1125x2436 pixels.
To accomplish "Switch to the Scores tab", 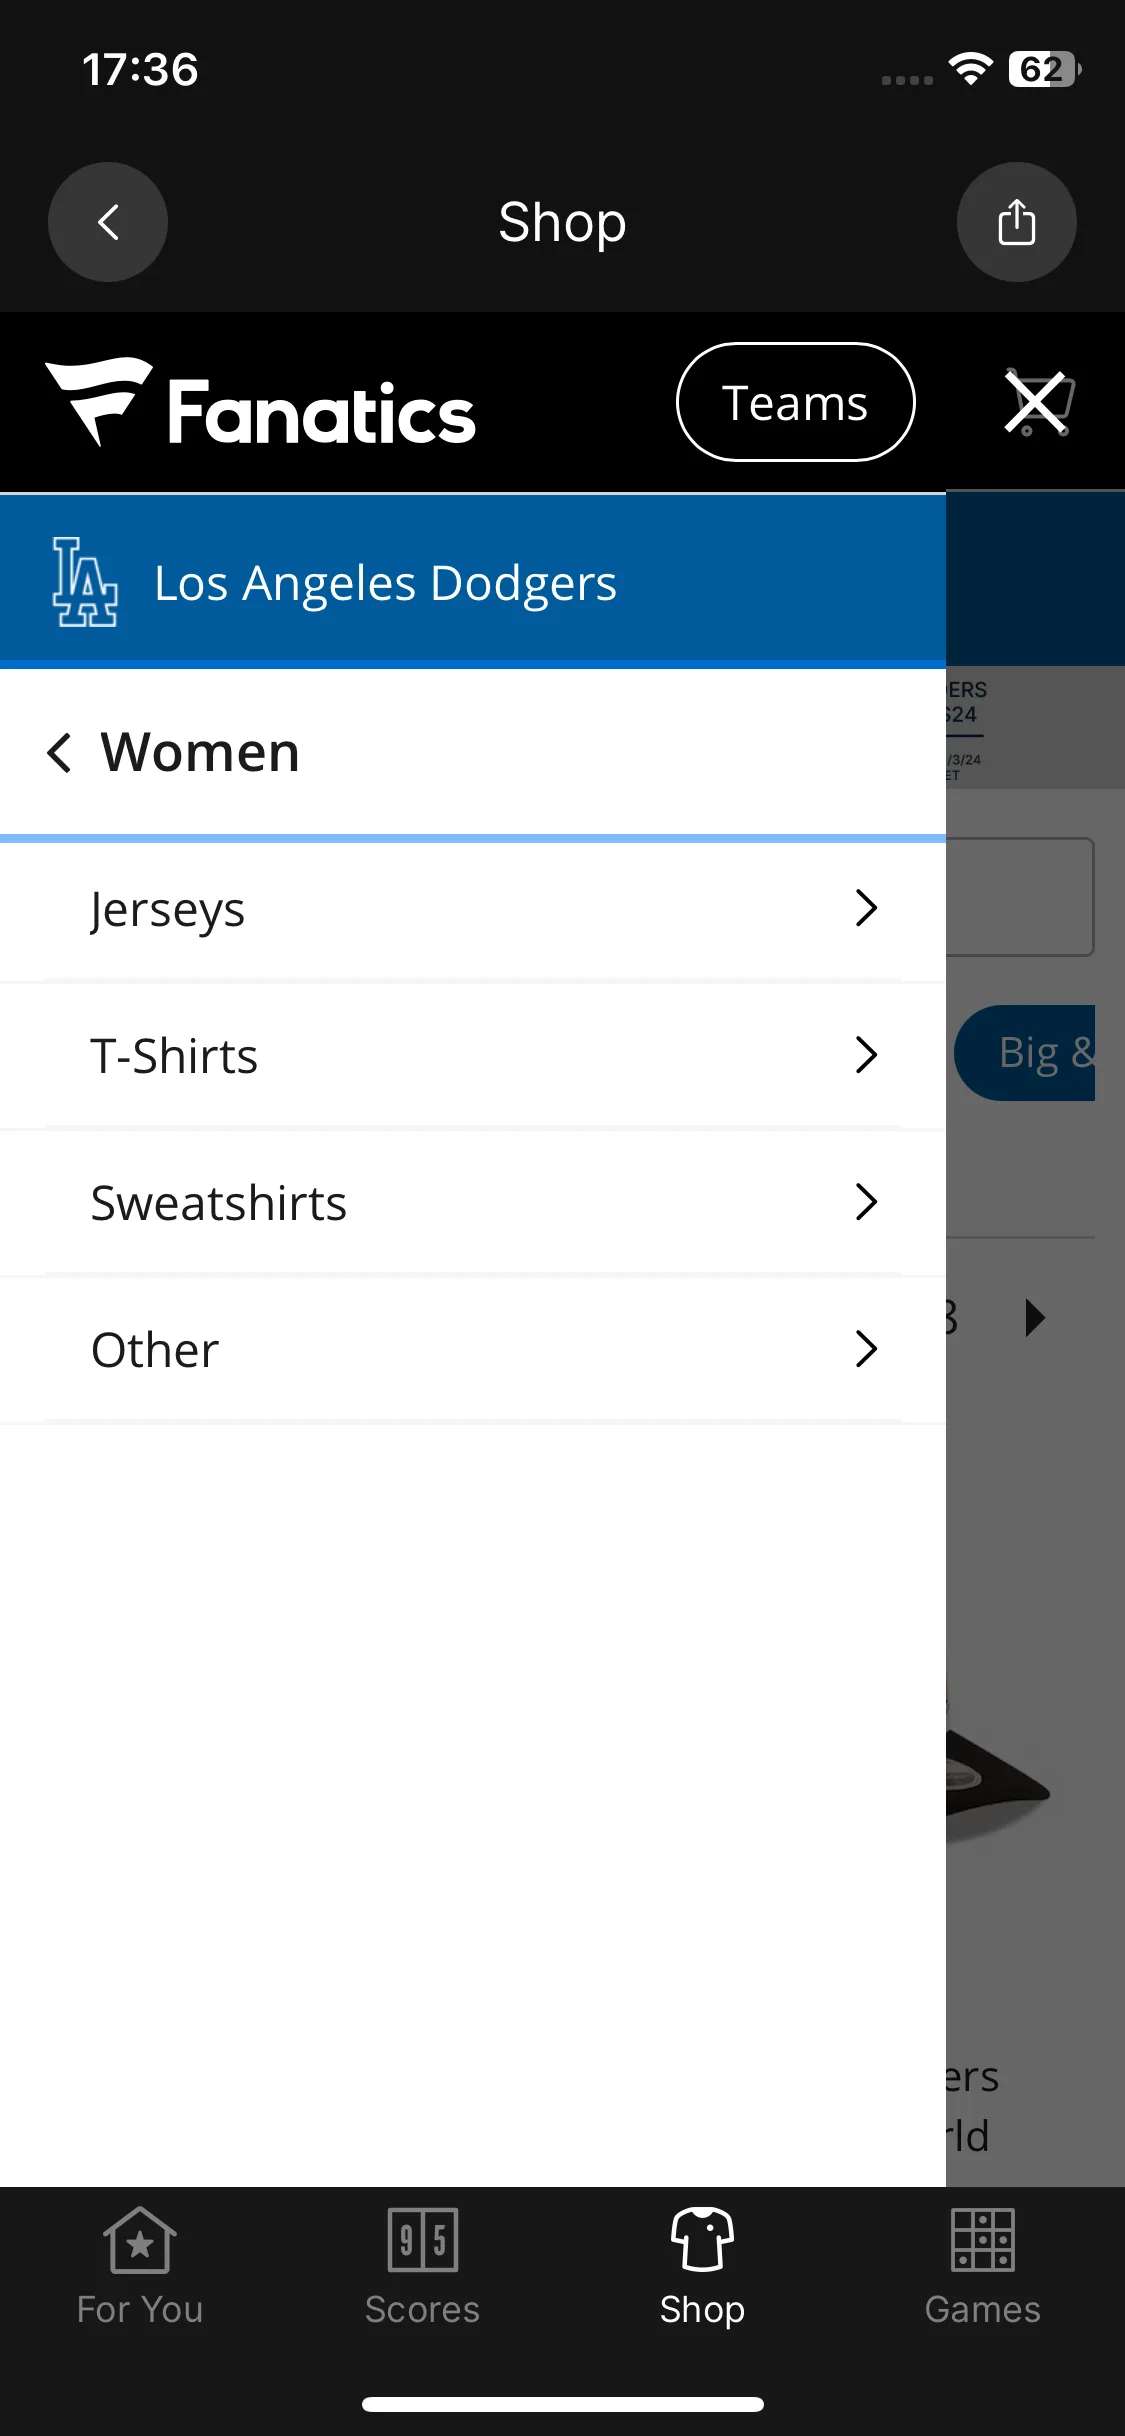I will tap(422, 2268).
